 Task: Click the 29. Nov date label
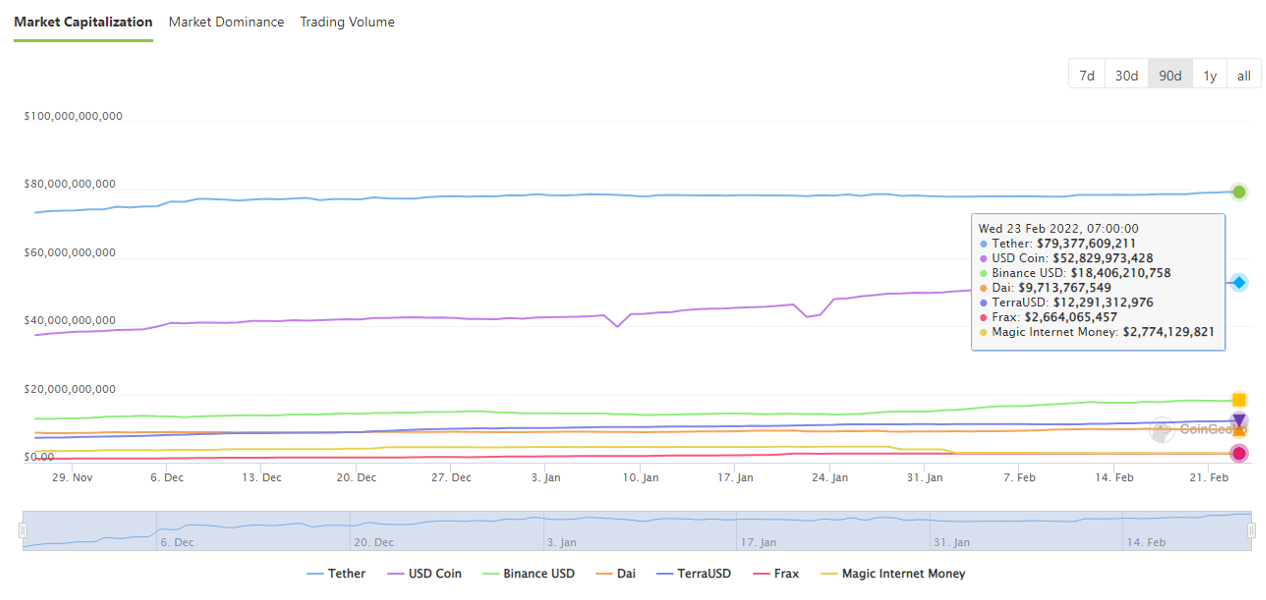(x=72, y=478)
